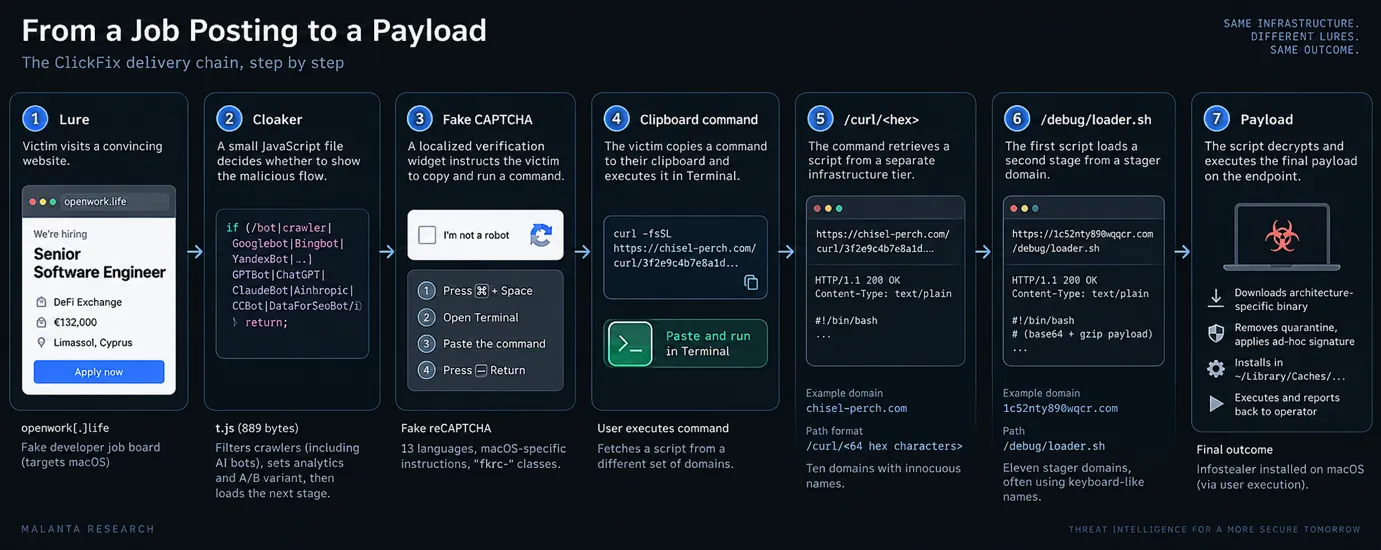Click the return; code line
Viewport: 1381px width, 550px height.
(259, 323)
